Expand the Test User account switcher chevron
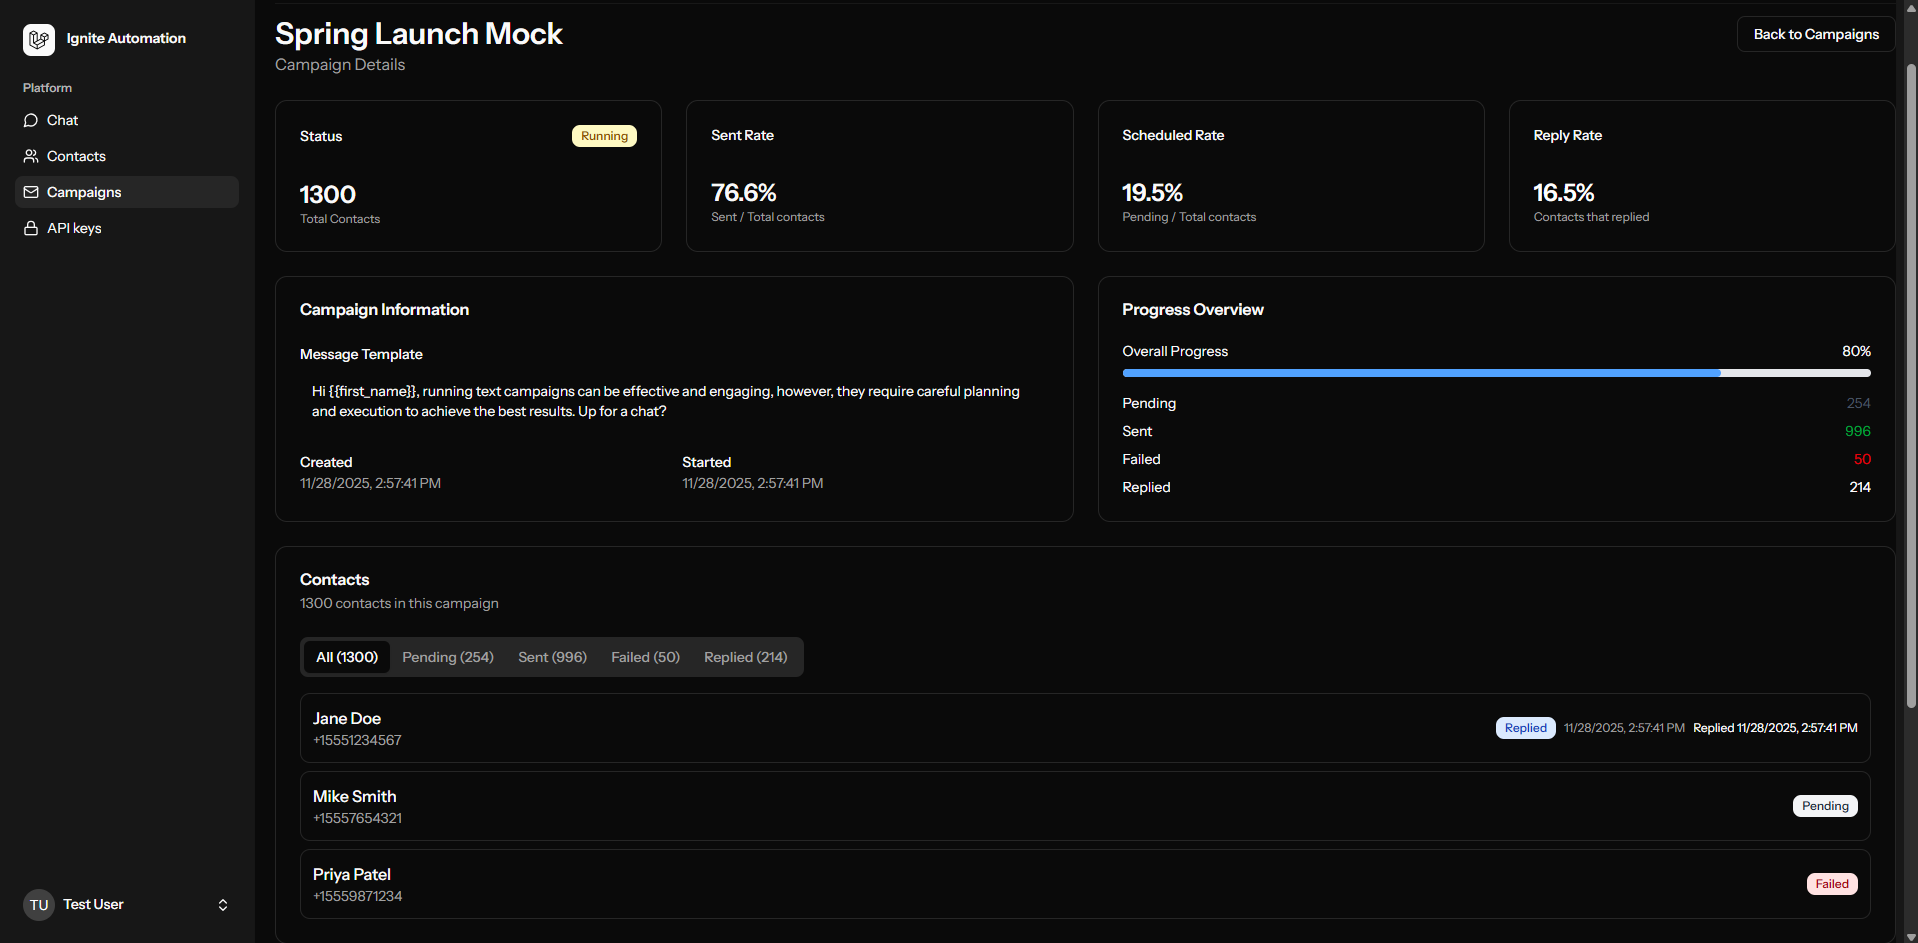The image size is (1918, 943). click(222, 905)
